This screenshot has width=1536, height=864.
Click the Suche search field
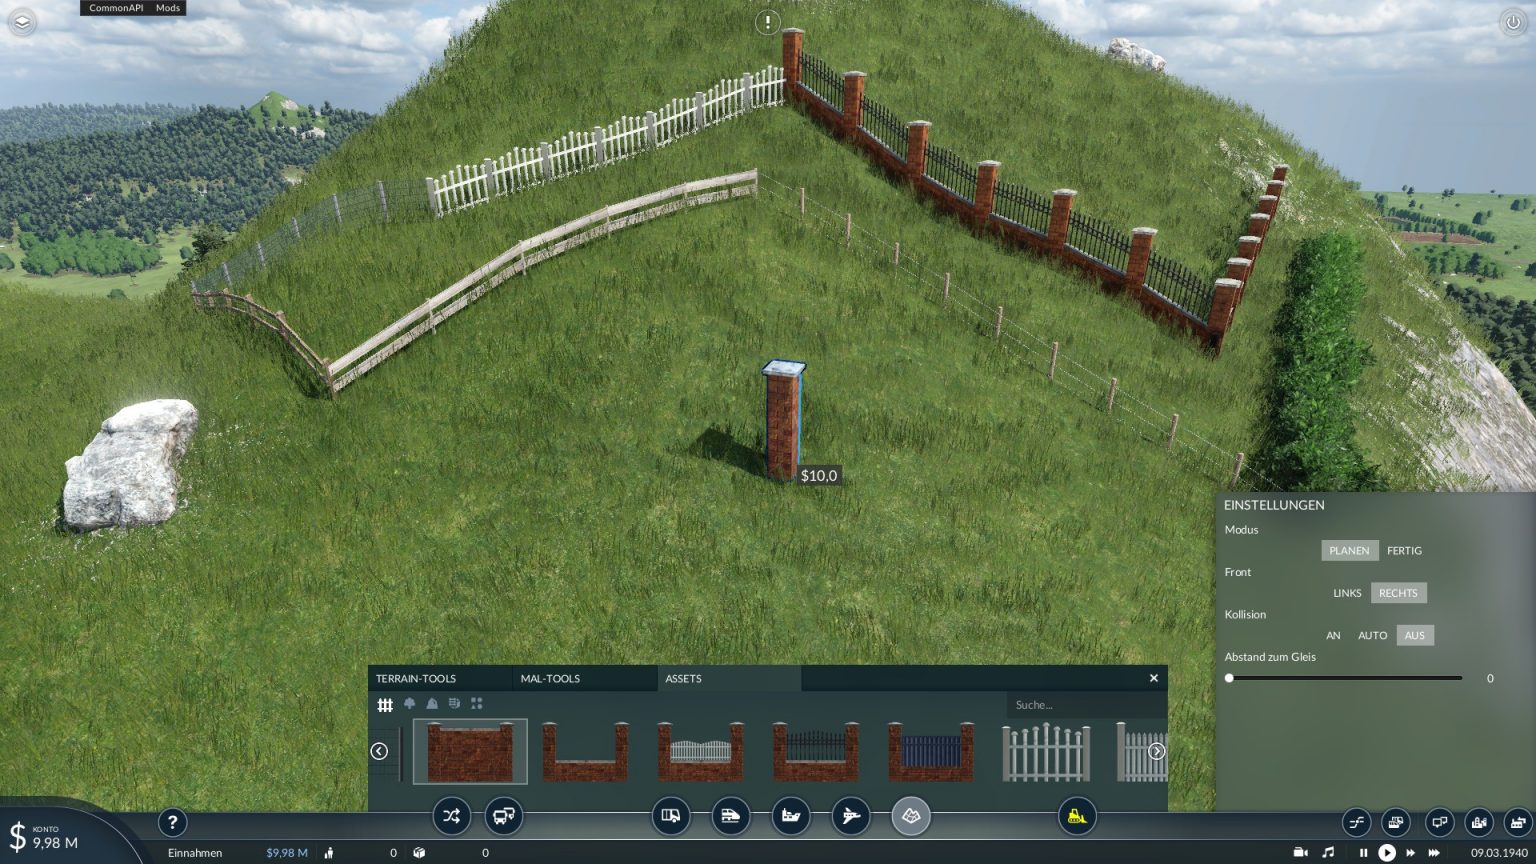click(x=1083, y=705)
